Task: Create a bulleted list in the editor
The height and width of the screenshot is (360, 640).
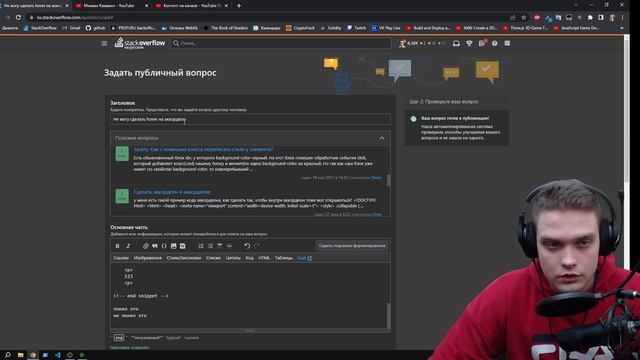Action: coord(210,246)
